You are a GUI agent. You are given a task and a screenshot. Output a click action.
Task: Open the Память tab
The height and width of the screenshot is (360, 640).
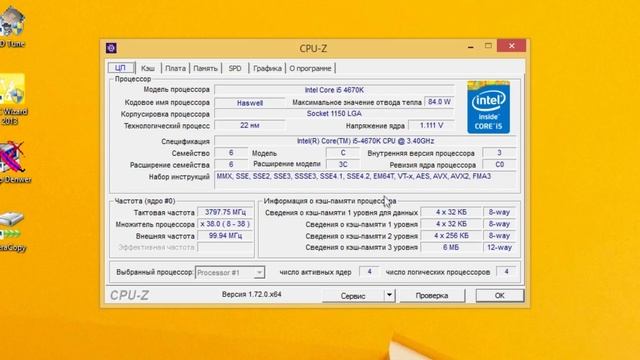click(205, 68)
